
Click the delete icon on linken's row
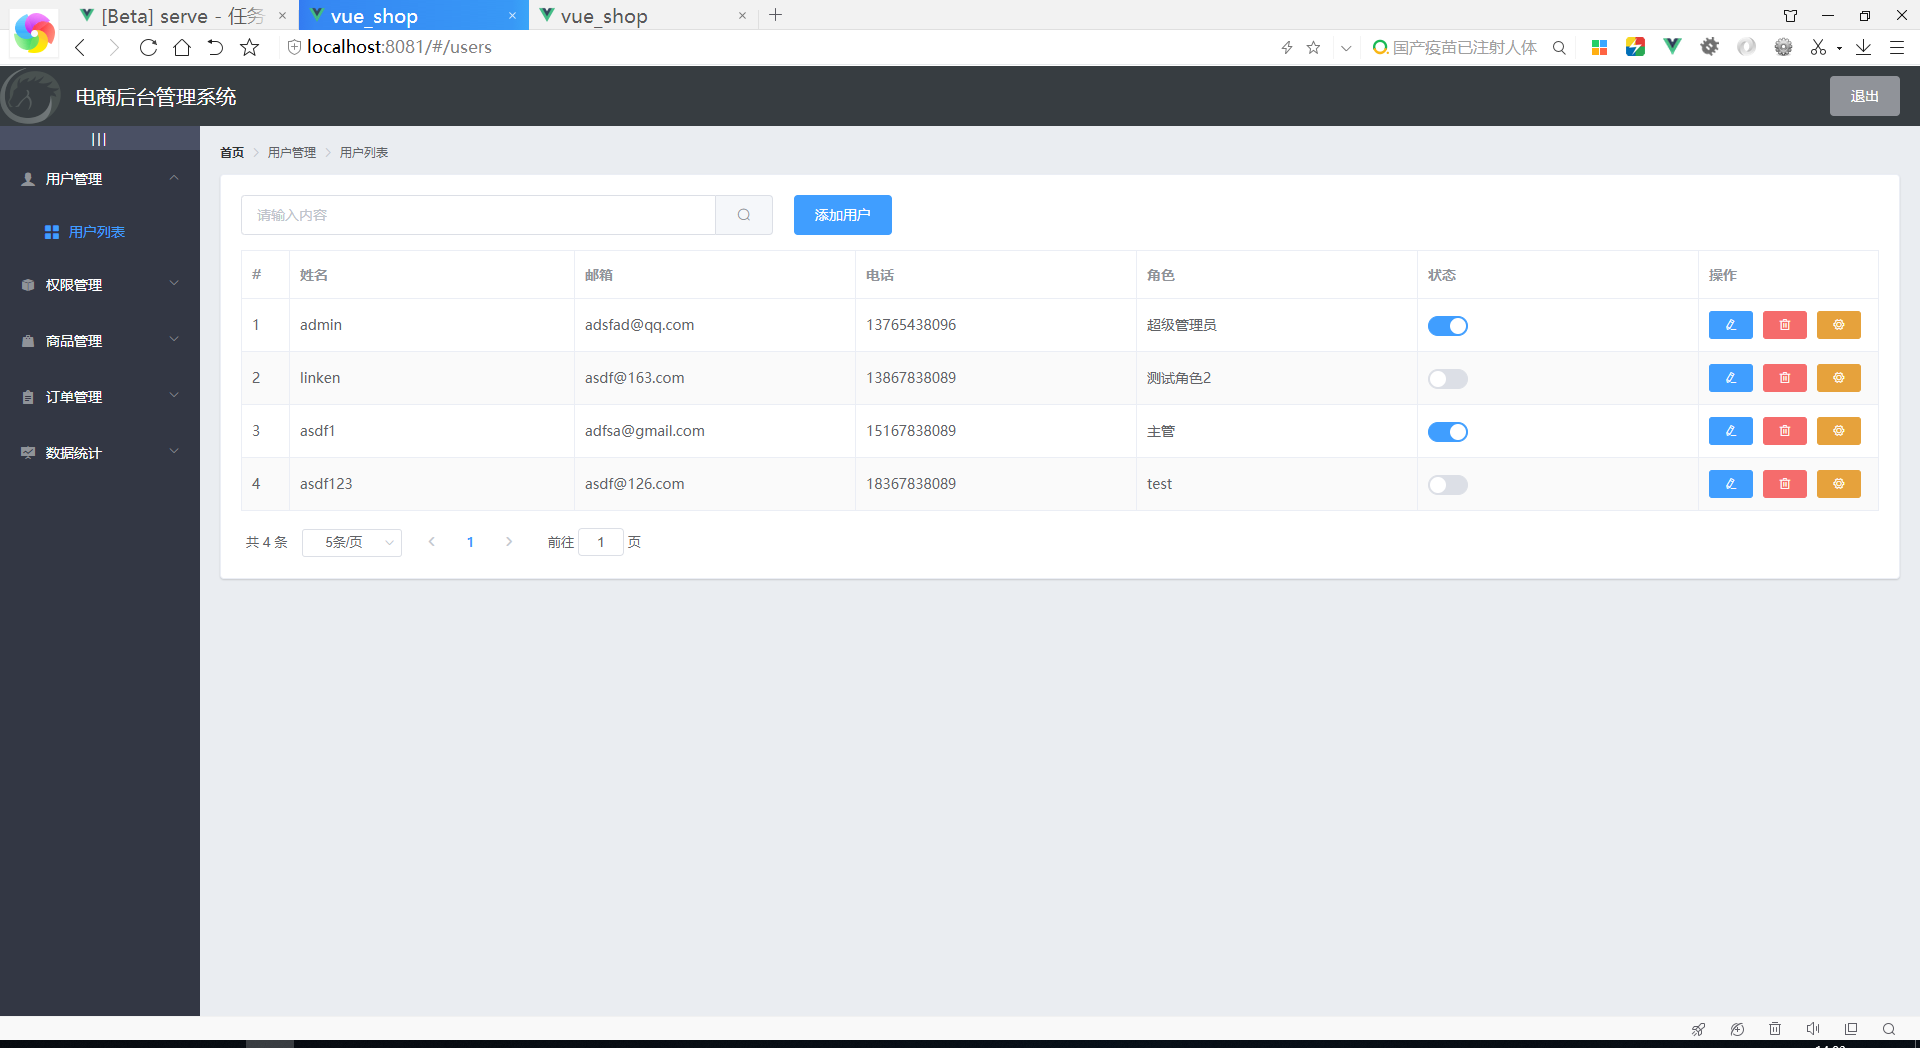(1784, 378)
